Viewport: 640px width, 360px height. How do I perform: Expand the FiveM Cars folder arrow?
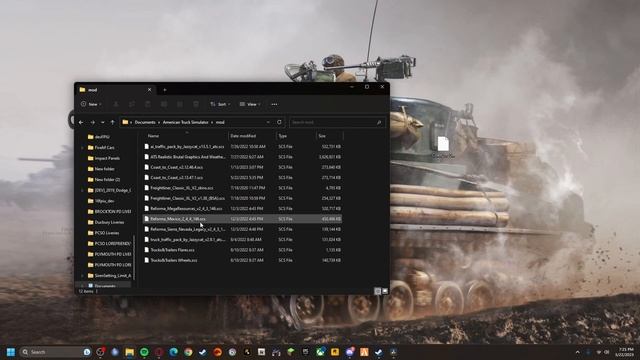82,147
